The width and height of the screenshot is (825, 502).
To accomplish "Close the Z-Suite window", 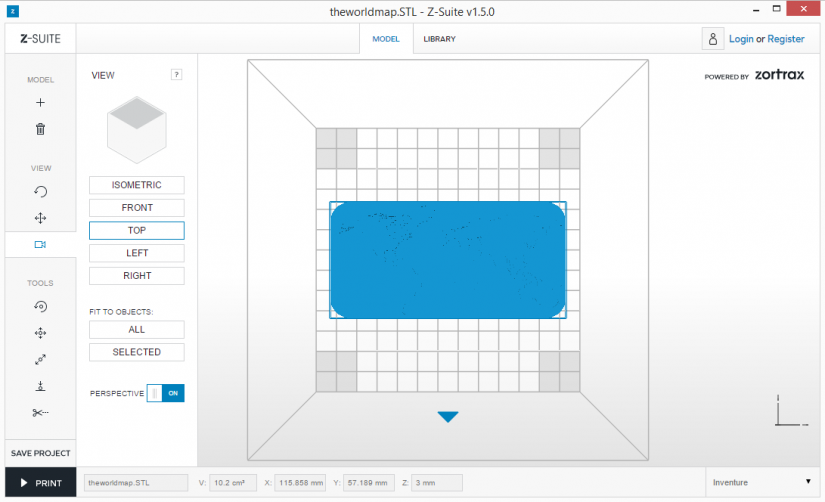I will [x=803, y=8].
